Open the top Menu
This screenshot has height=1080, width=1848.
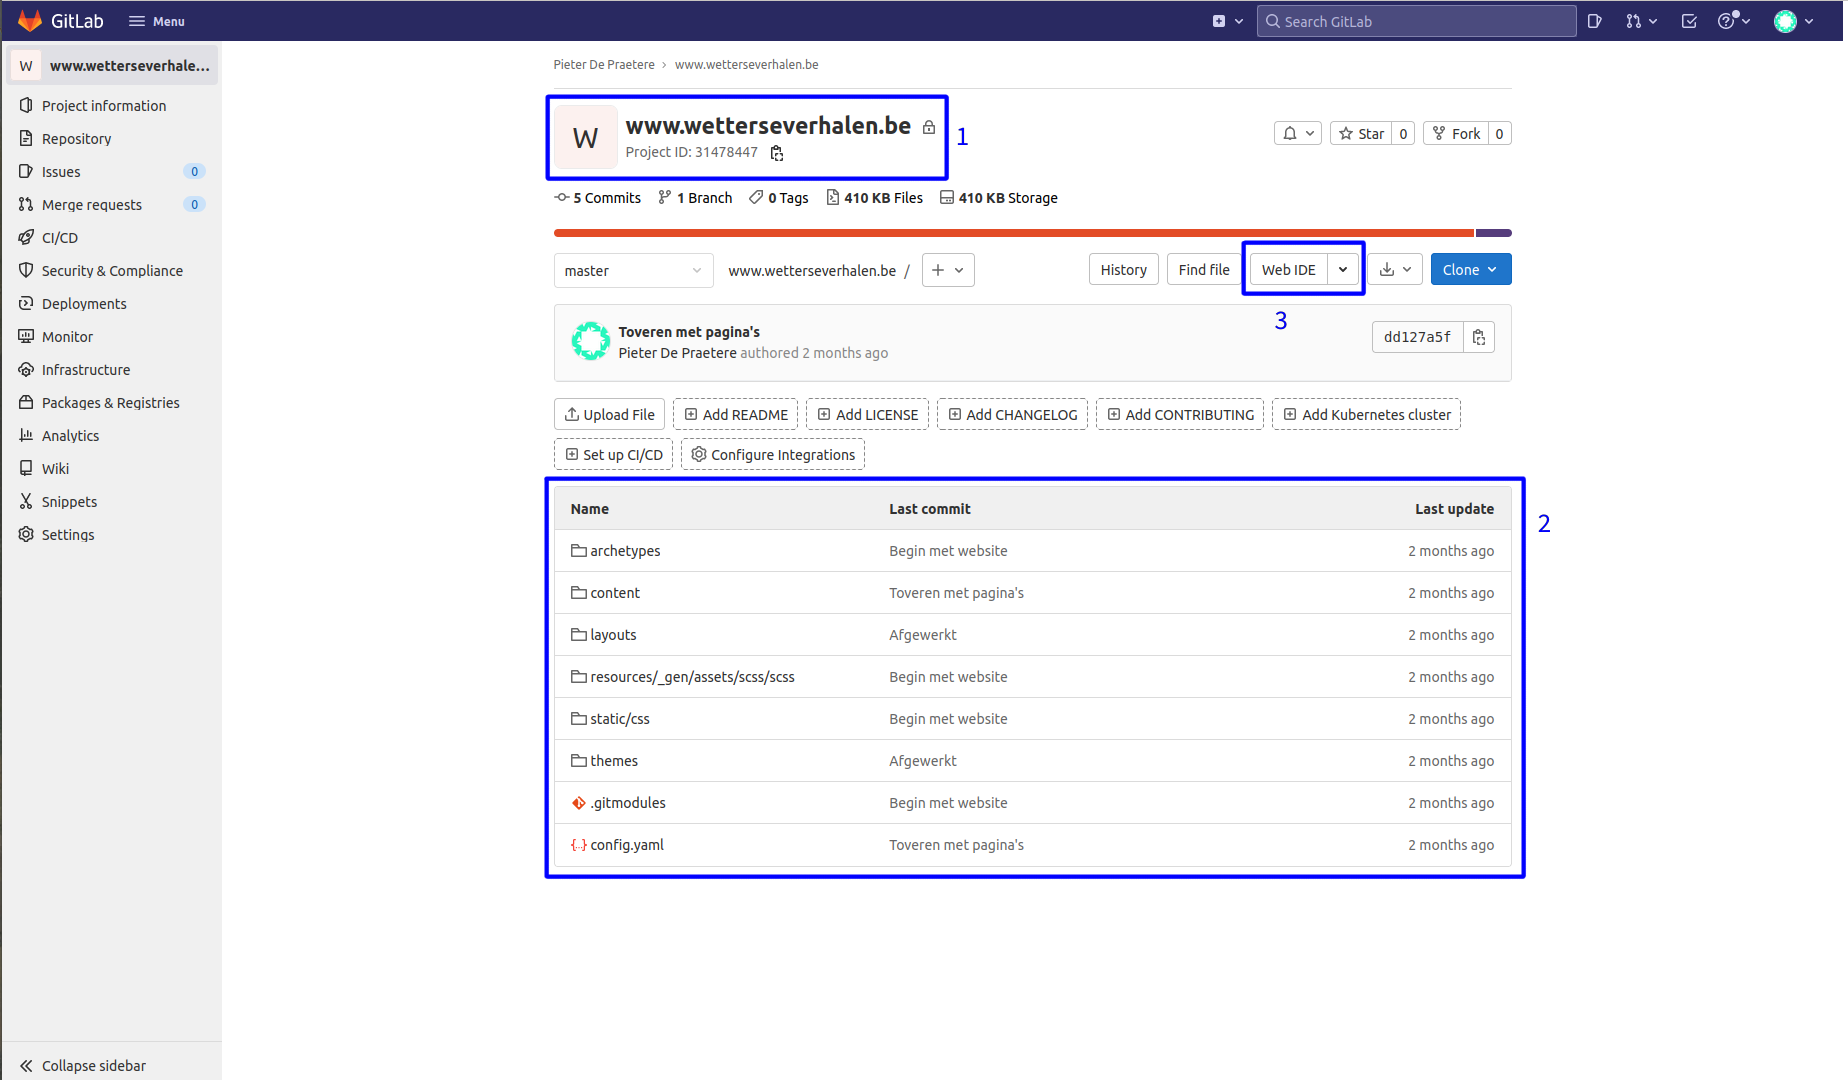(157, 21)
